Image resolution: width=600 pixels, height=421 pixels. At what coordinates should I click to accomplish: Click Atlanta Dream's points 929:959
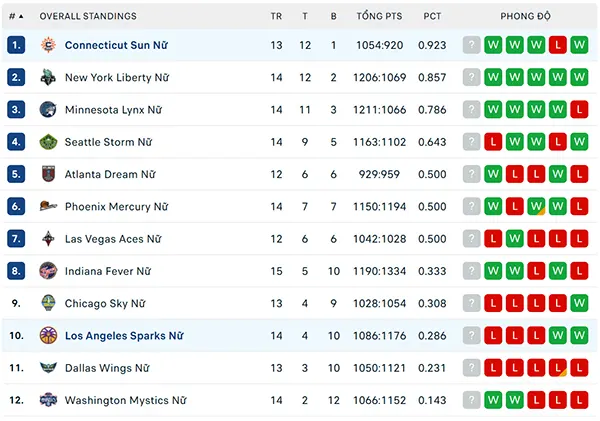pyautogui.click(x=379, y=174)
